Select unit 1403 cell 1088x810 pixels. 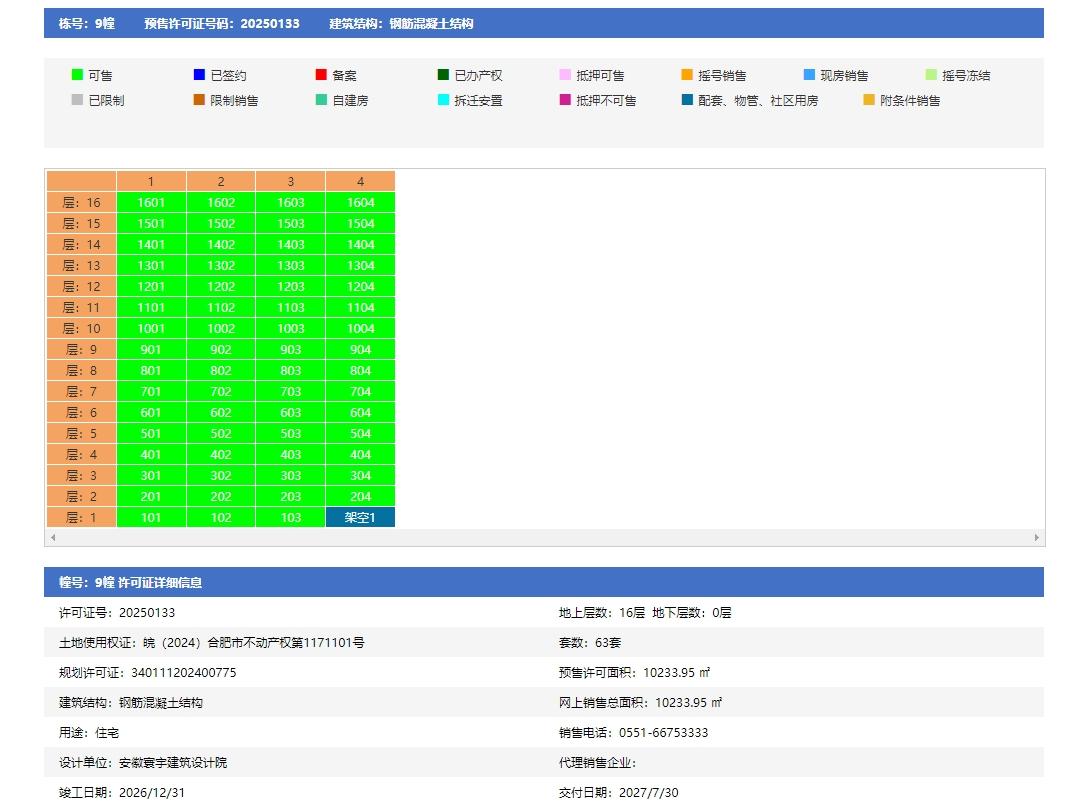[291, 244]
